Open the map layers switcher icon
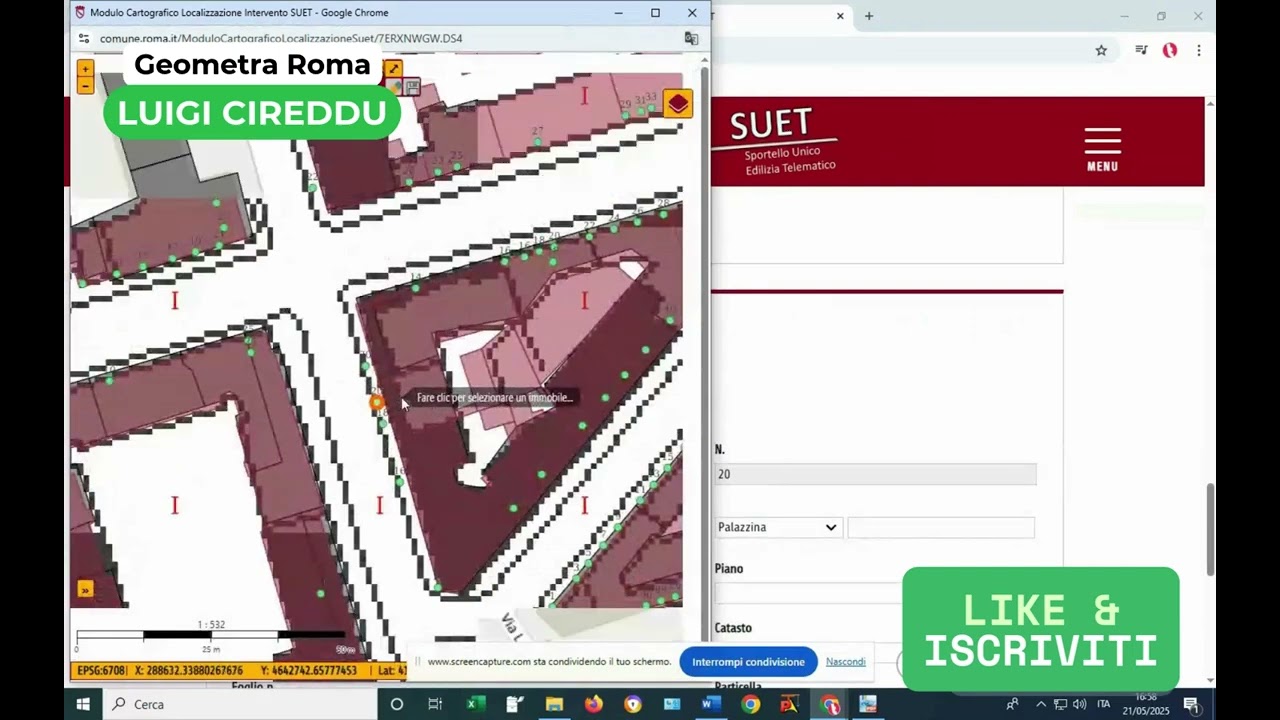Screen dimensions: 1280x720 click(678, 104)
